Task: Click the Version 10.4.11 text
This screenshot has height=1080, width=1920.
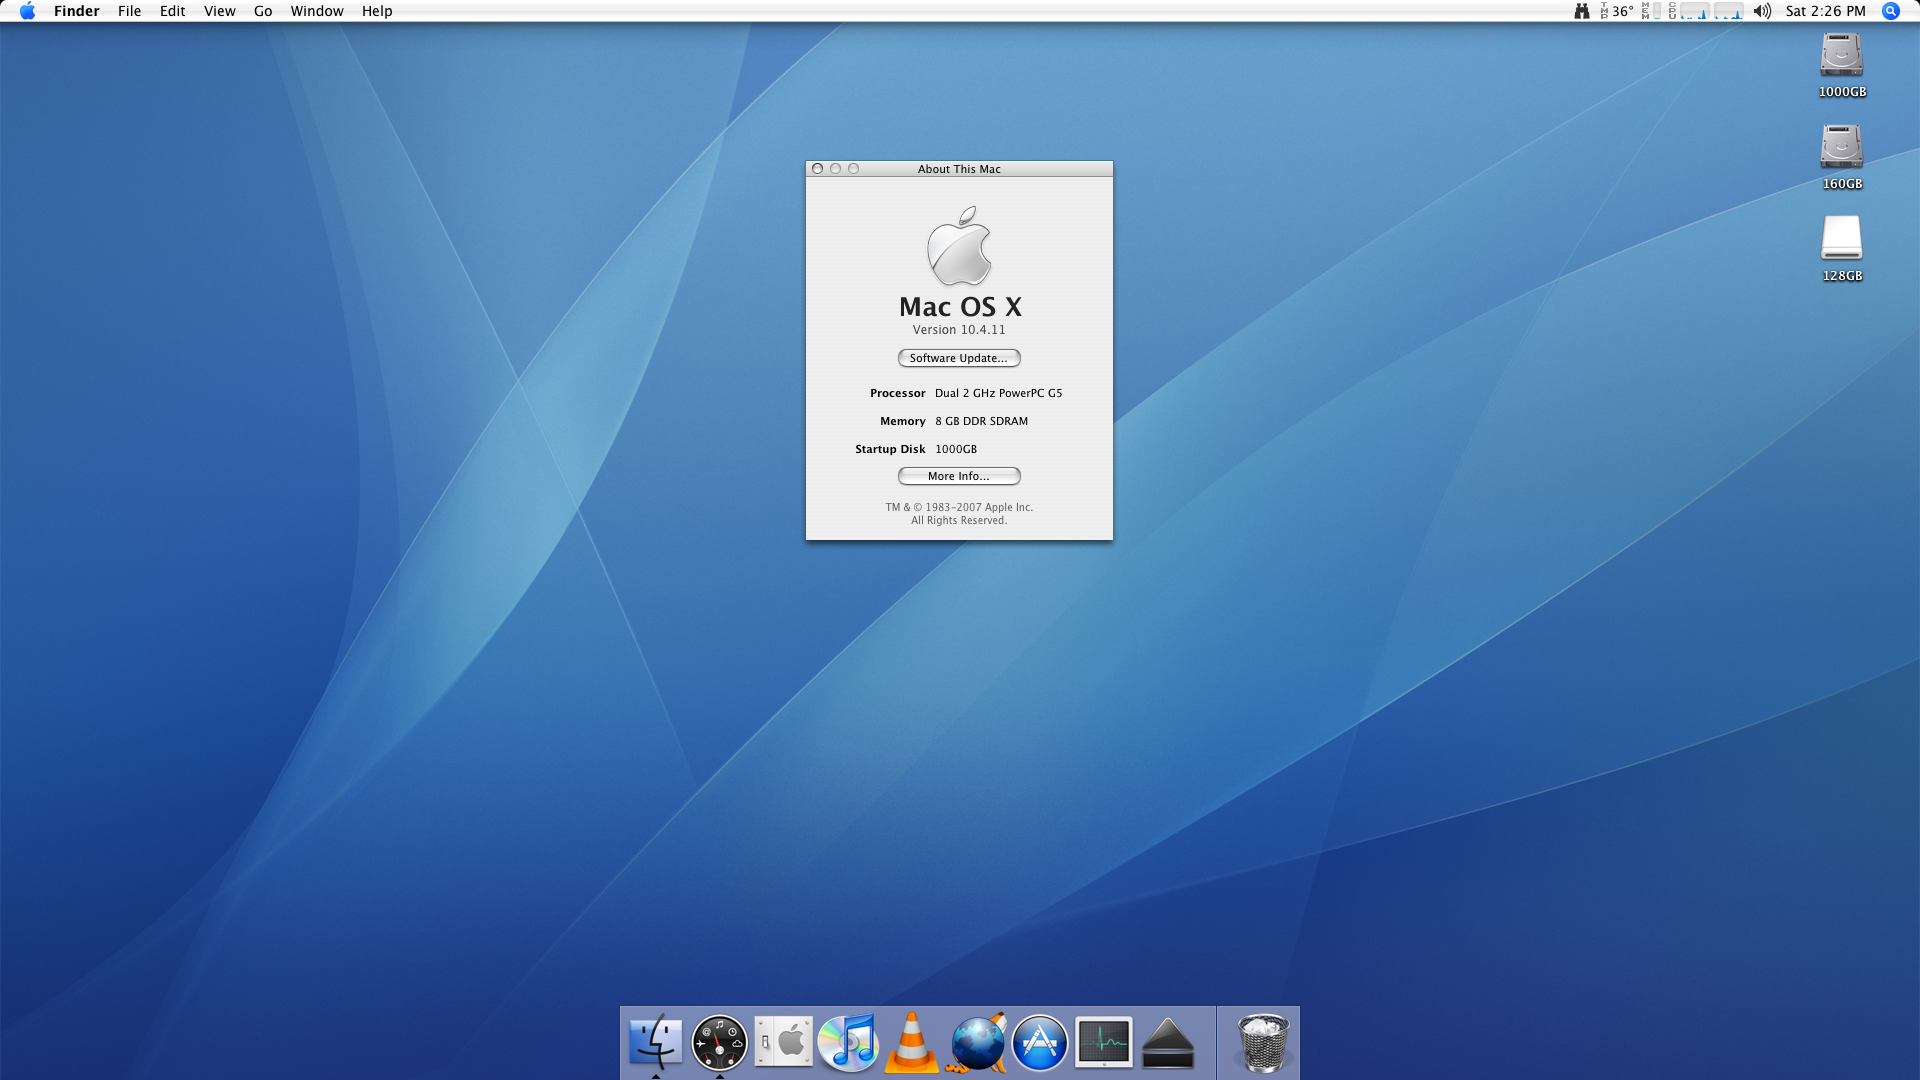Action: [959, 330]
